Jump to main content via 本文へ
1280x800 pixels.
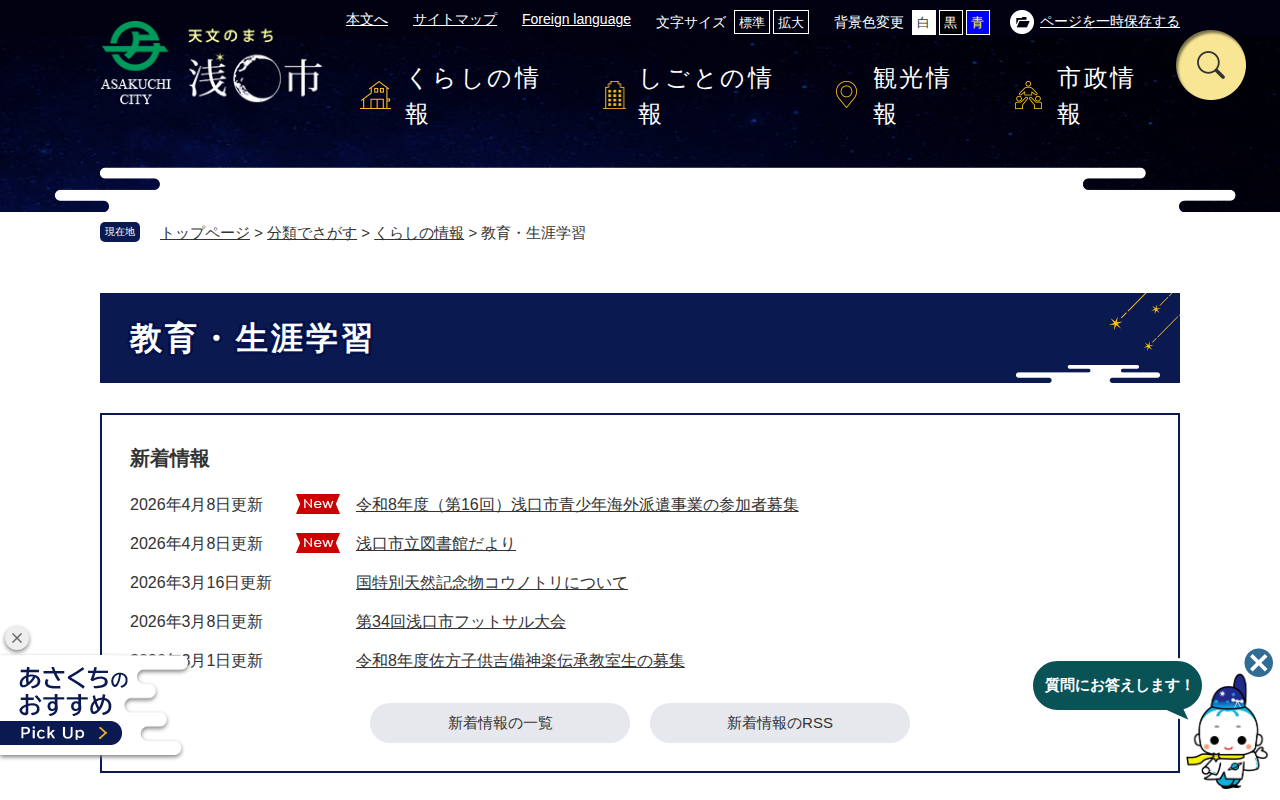(367, 19)
